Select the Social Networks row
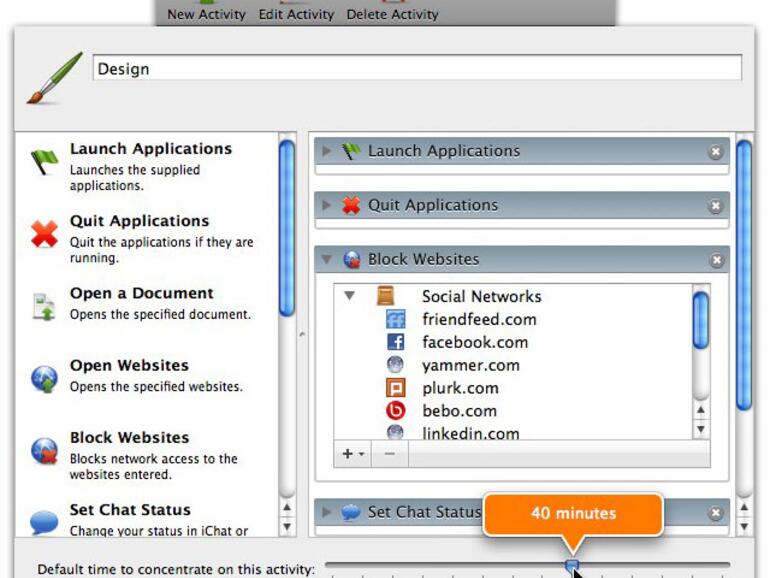The height and width of the screenshot is (578, 770). (x=513, y=296)
